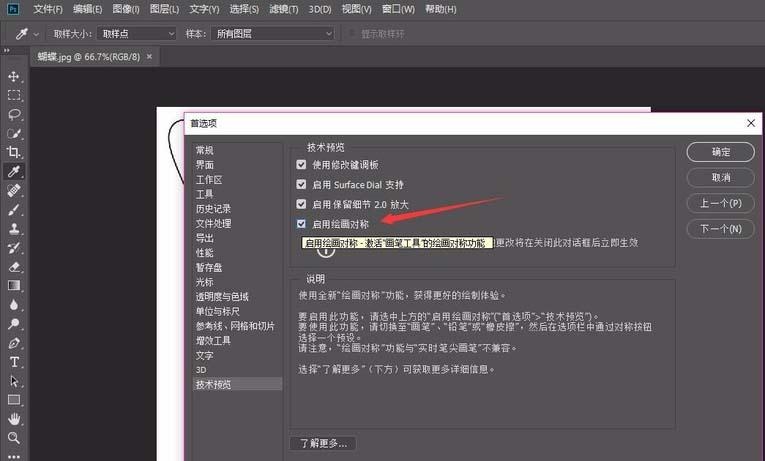The image size is (765, 461).
Task: Confirm preferences with 确定 button
Action: [x=721, y=152]
